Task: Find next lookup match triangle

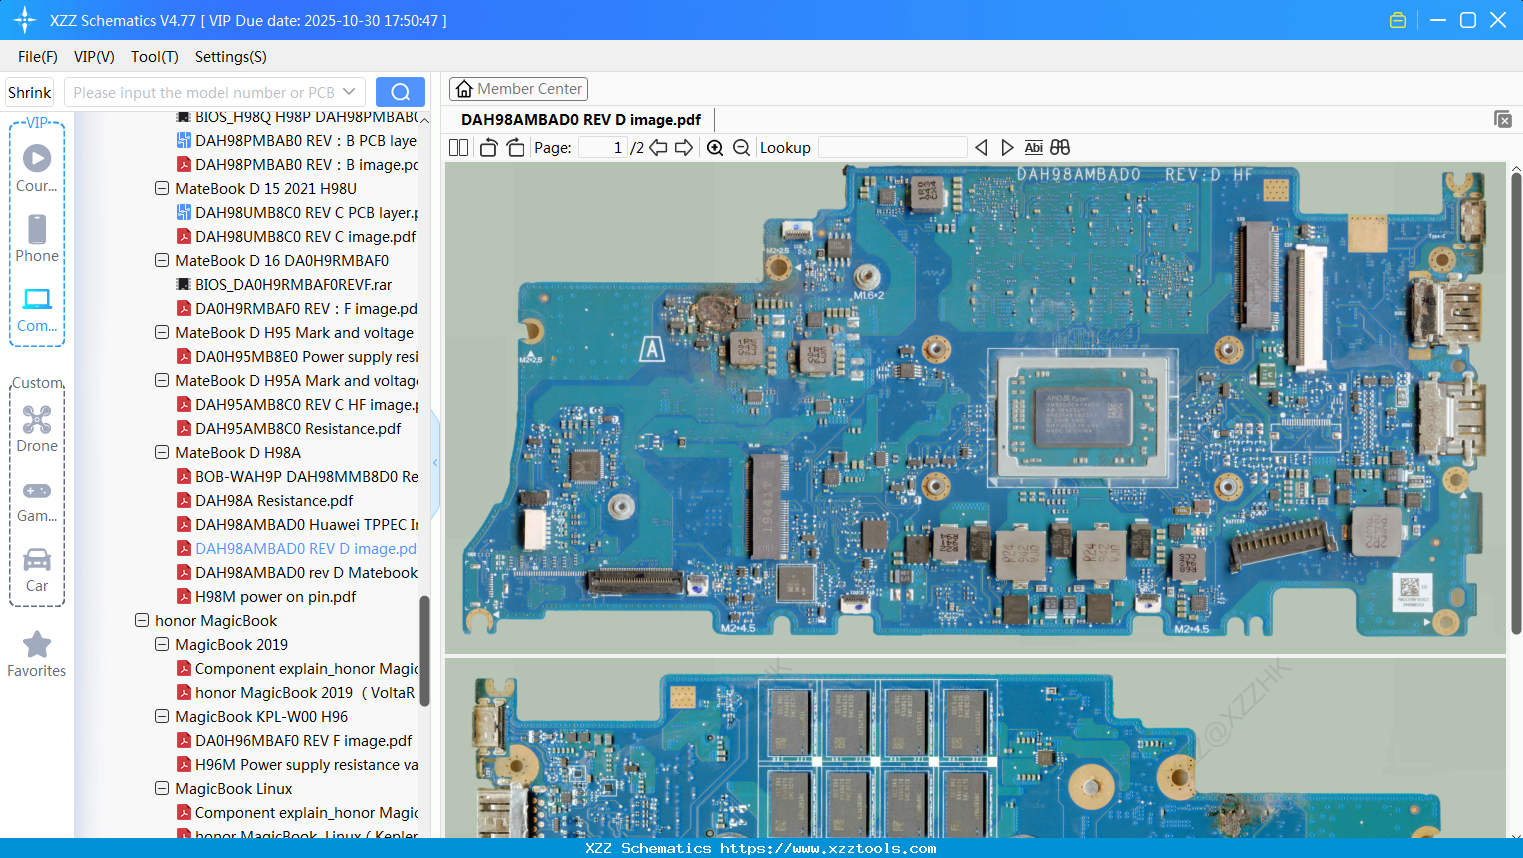Action: [1007, 148]
